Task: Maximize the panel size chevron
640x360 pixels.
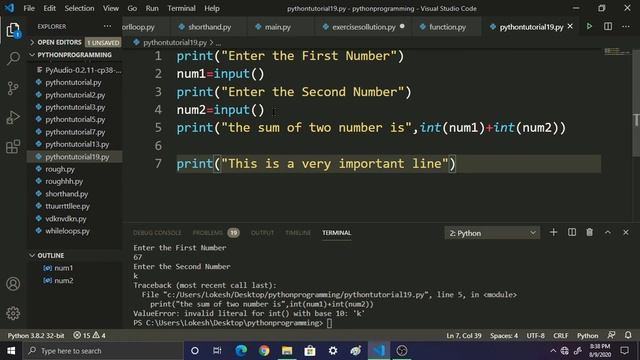Action: [608, 232]
